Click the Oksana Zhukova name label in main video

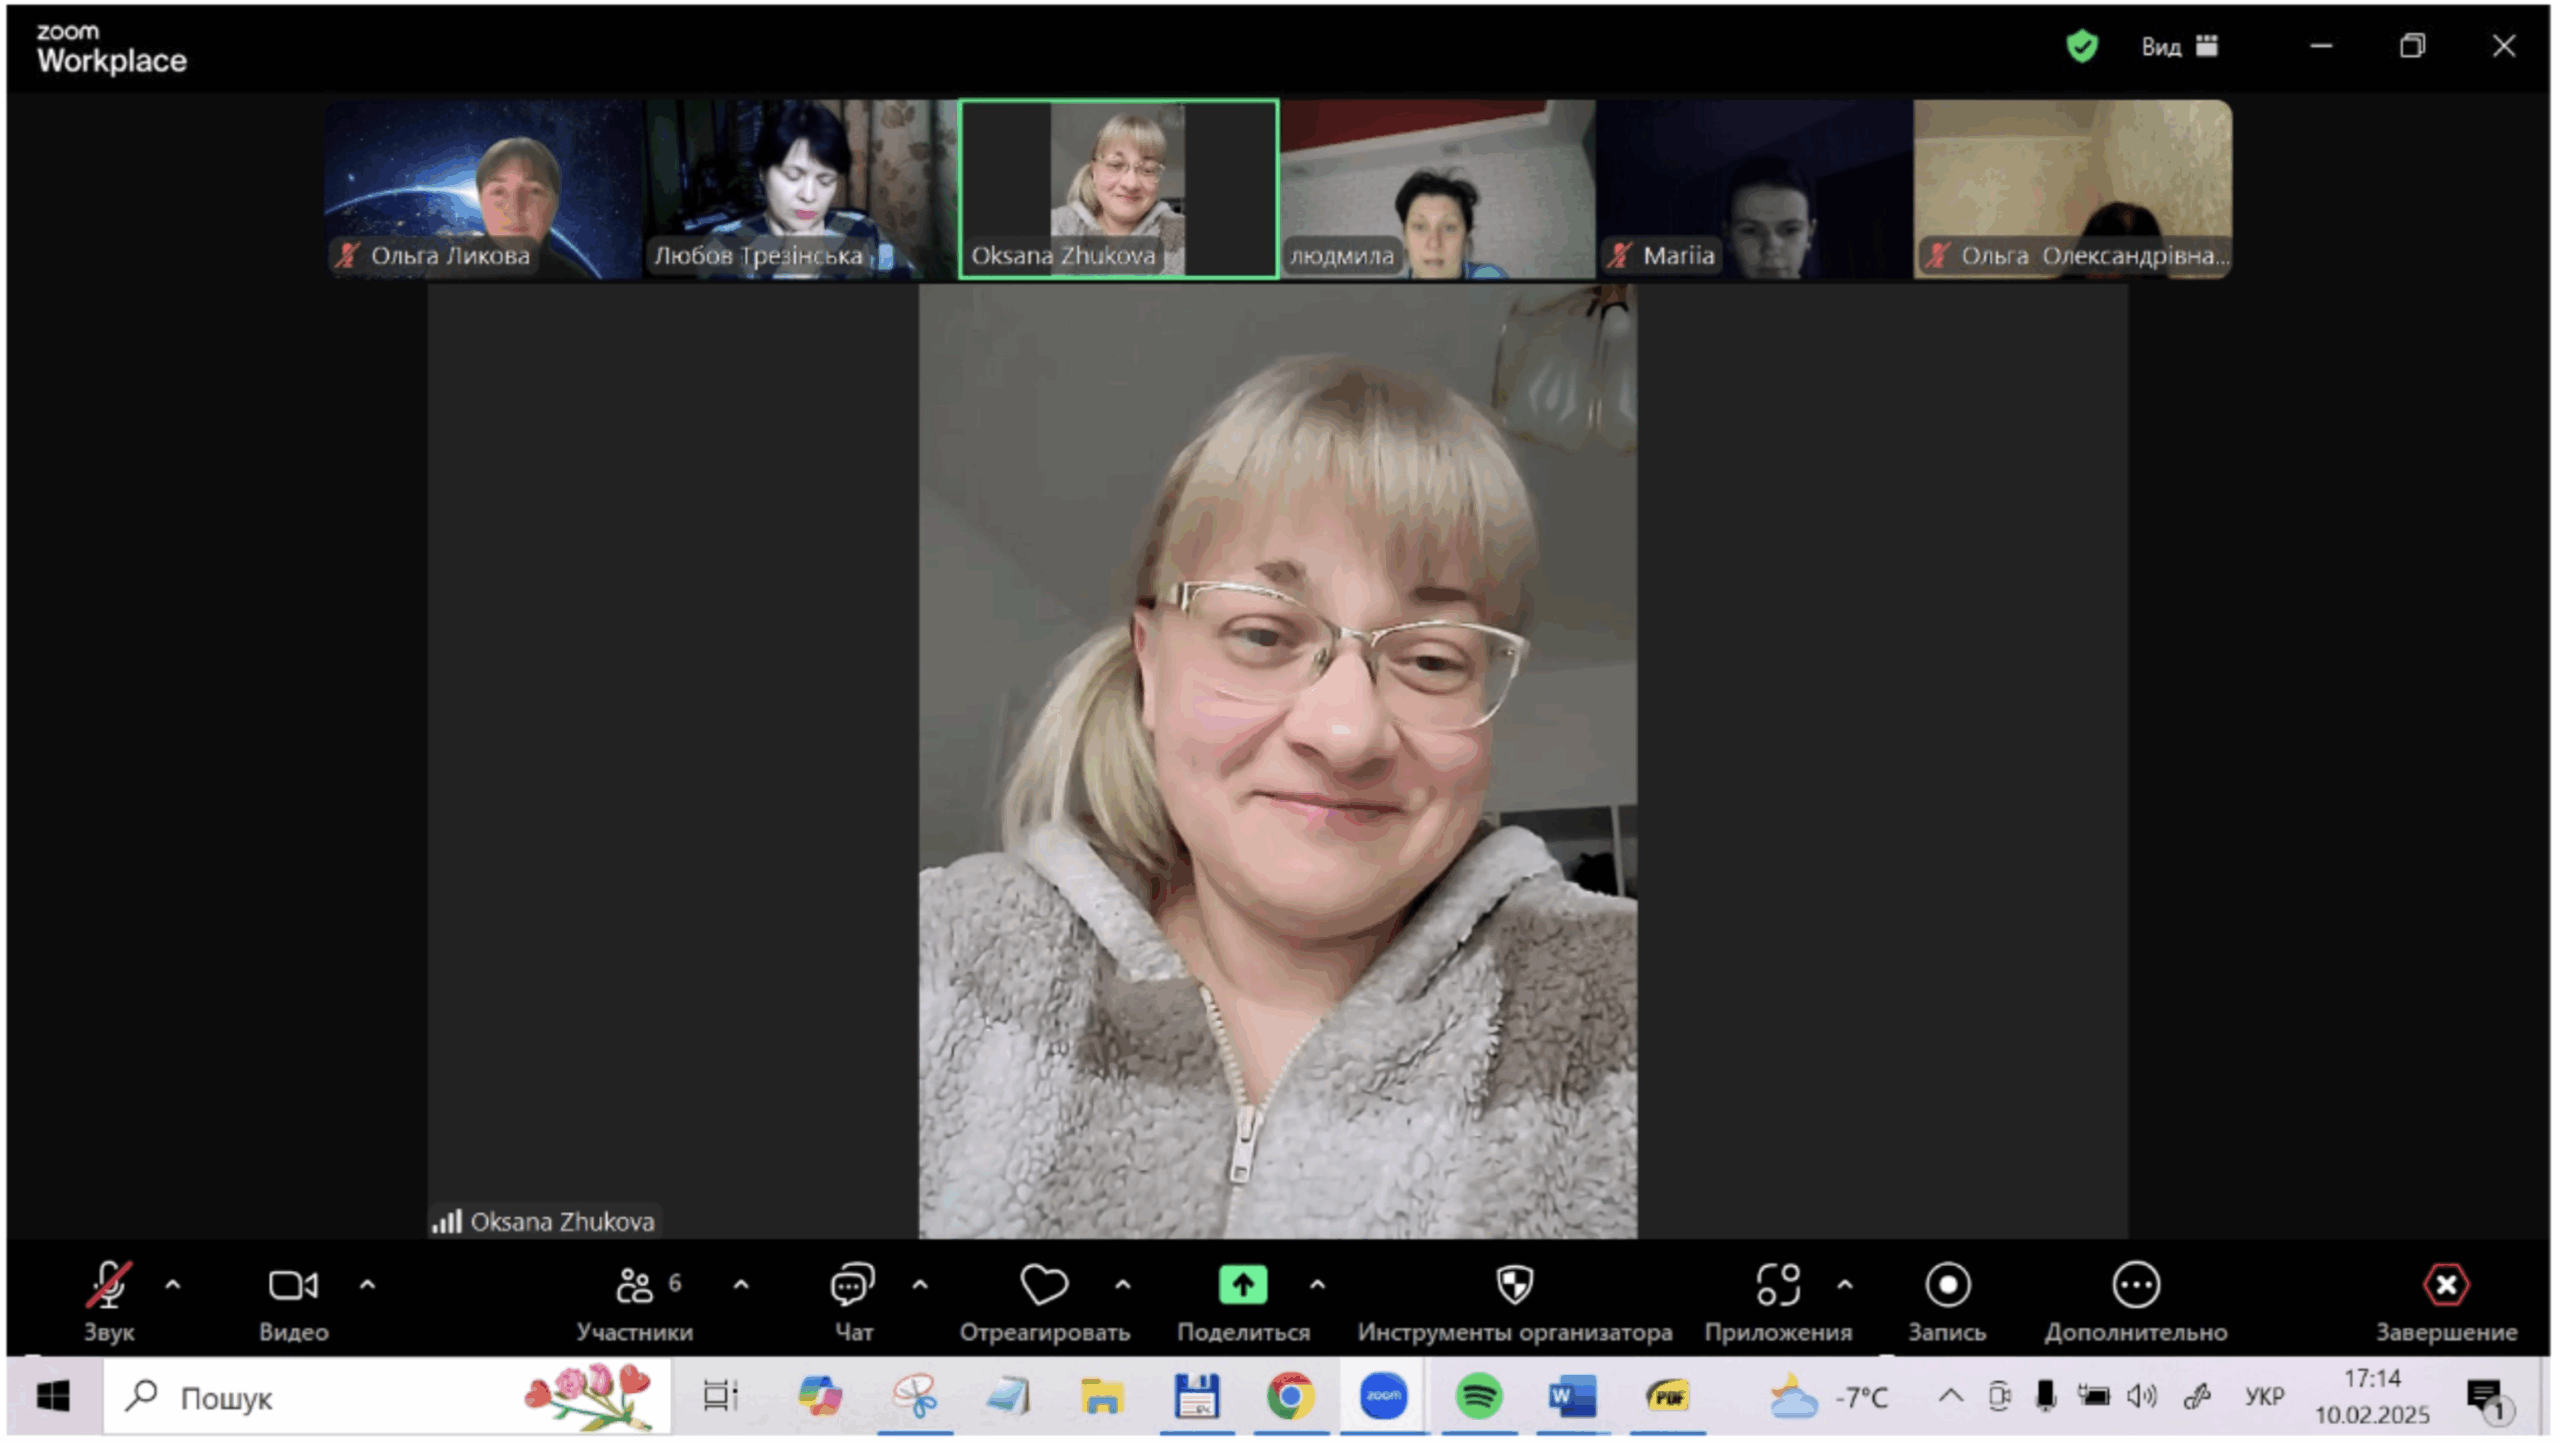tap(563, 1223)
